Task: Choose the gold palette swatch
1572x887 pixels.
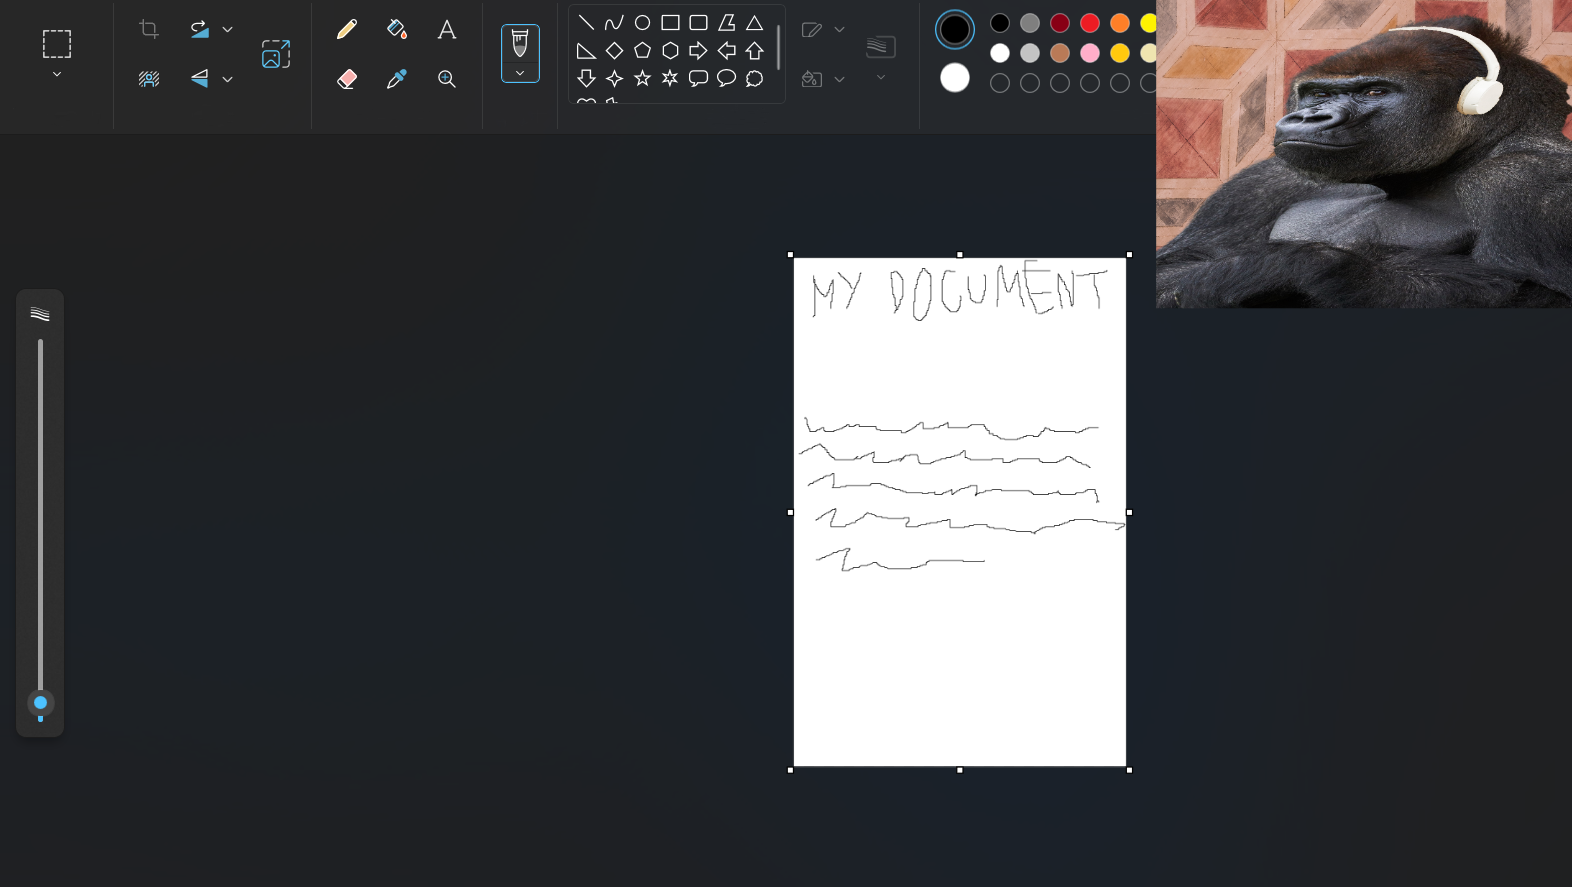Action: [x=1120, y=53]
